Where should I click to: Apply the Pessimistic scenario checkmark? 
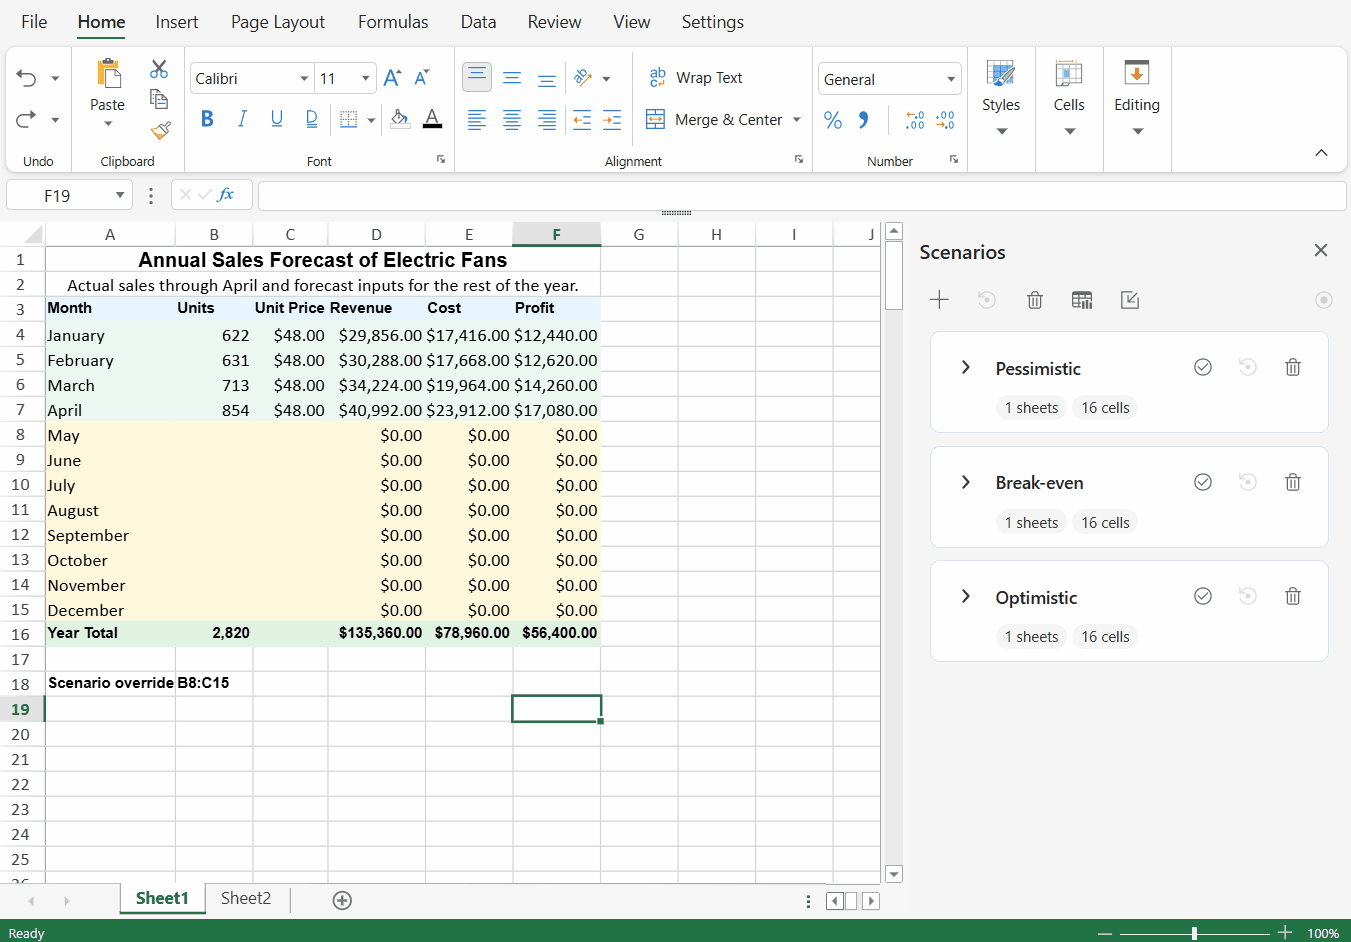(1203, 367)
